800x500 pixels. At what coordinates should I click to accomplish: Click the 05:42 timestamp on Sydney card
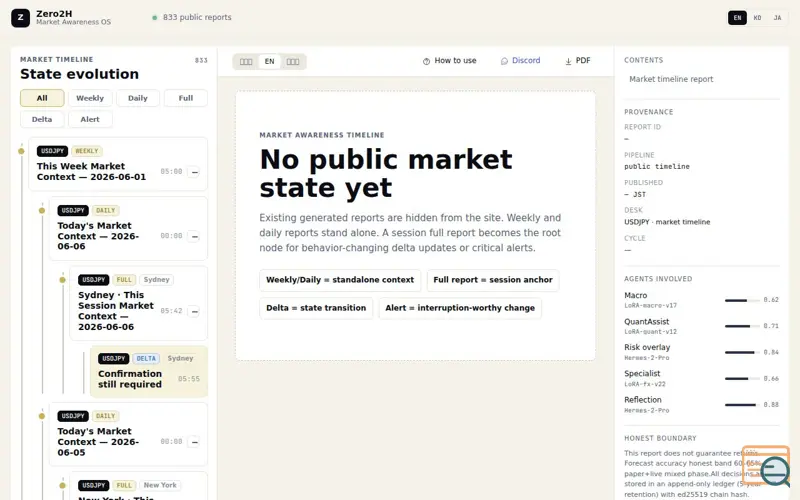coord(171,311)
